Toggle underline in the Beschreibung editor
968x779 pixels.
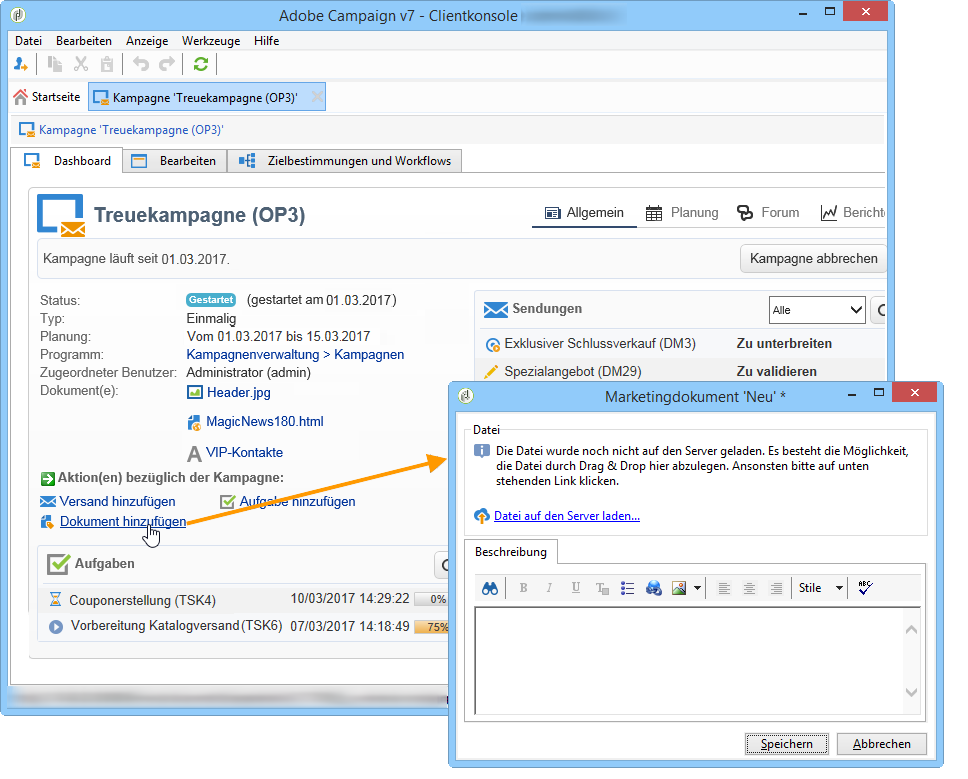(575, 588)
